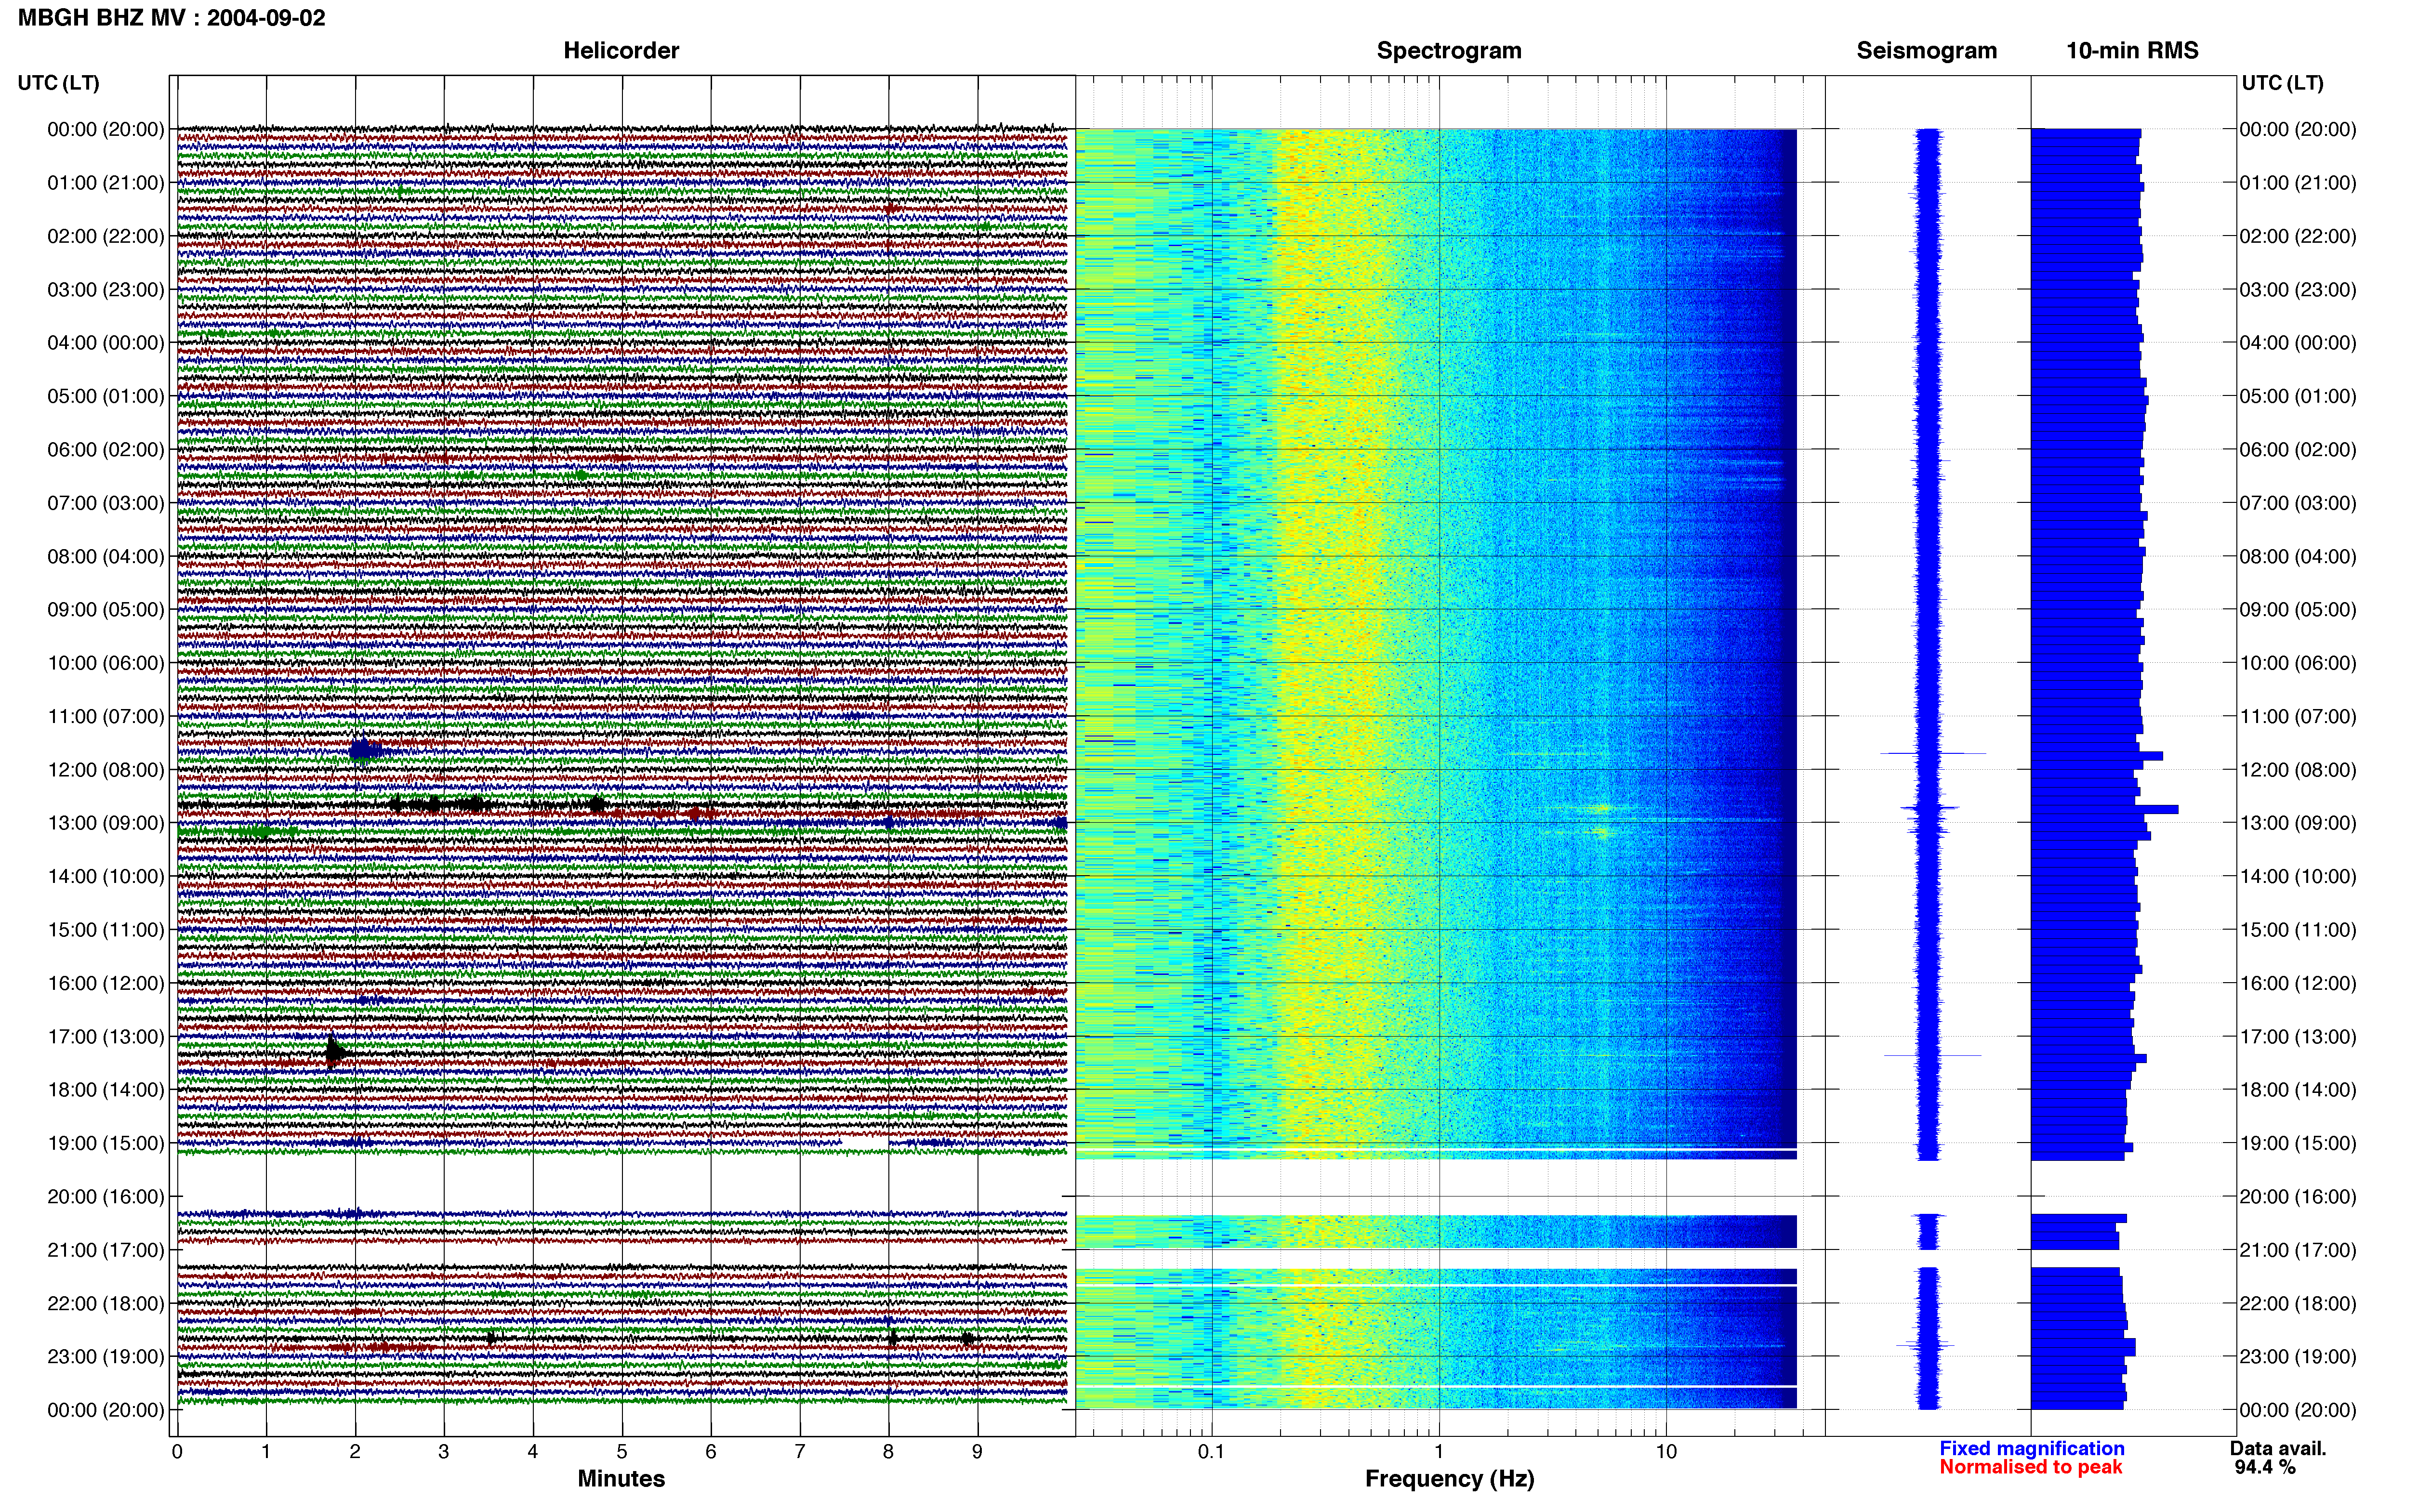Click '07:00 (03:00)' on the right time axis
Image resolution: width=2418 pixels, height=1512 pixels.
2298,503
